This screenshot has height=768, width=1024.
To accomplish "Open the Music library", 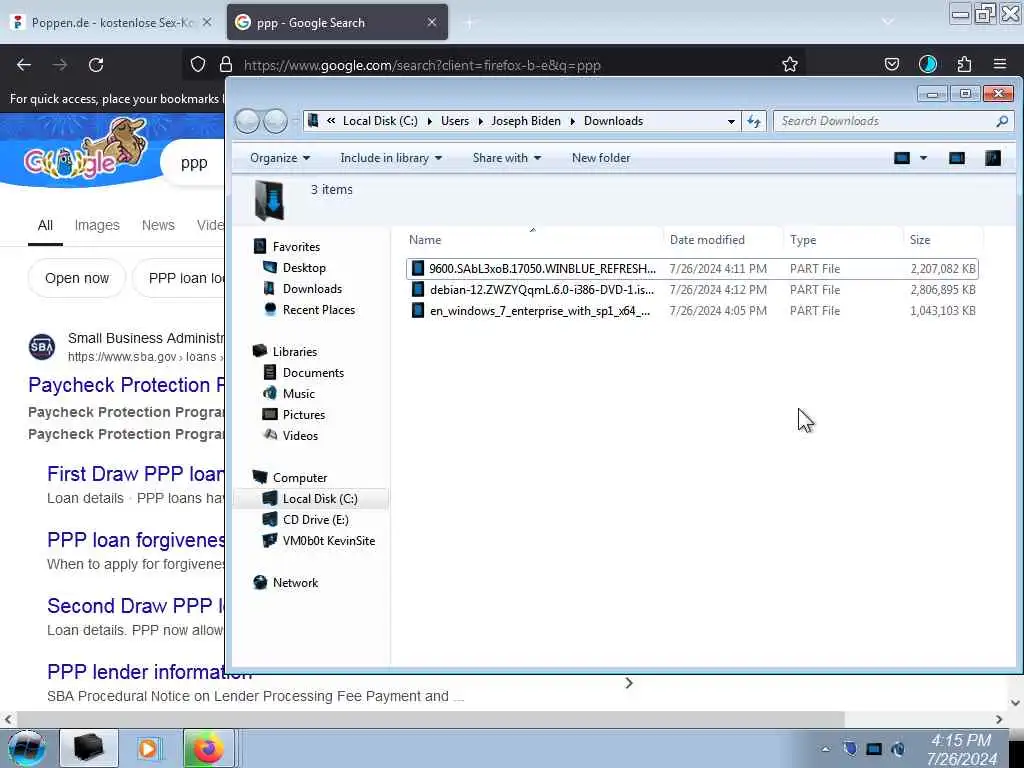I will (298, 394).
